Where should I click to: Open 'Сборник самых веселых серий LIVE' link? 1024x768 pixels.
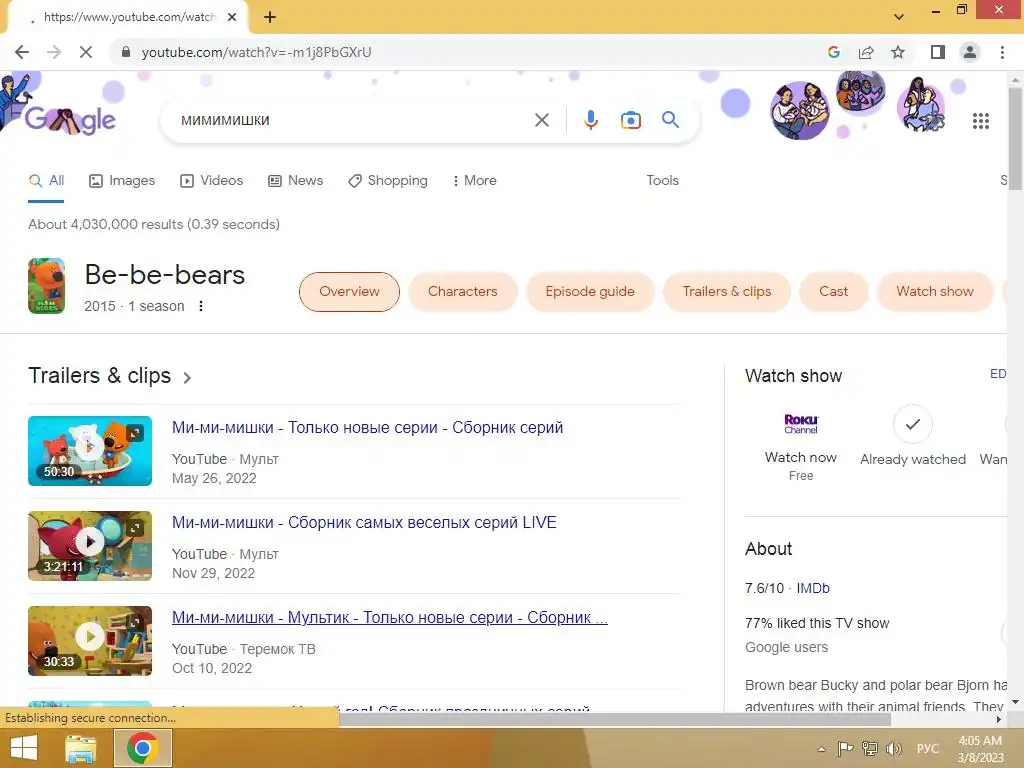pos(364,522)
